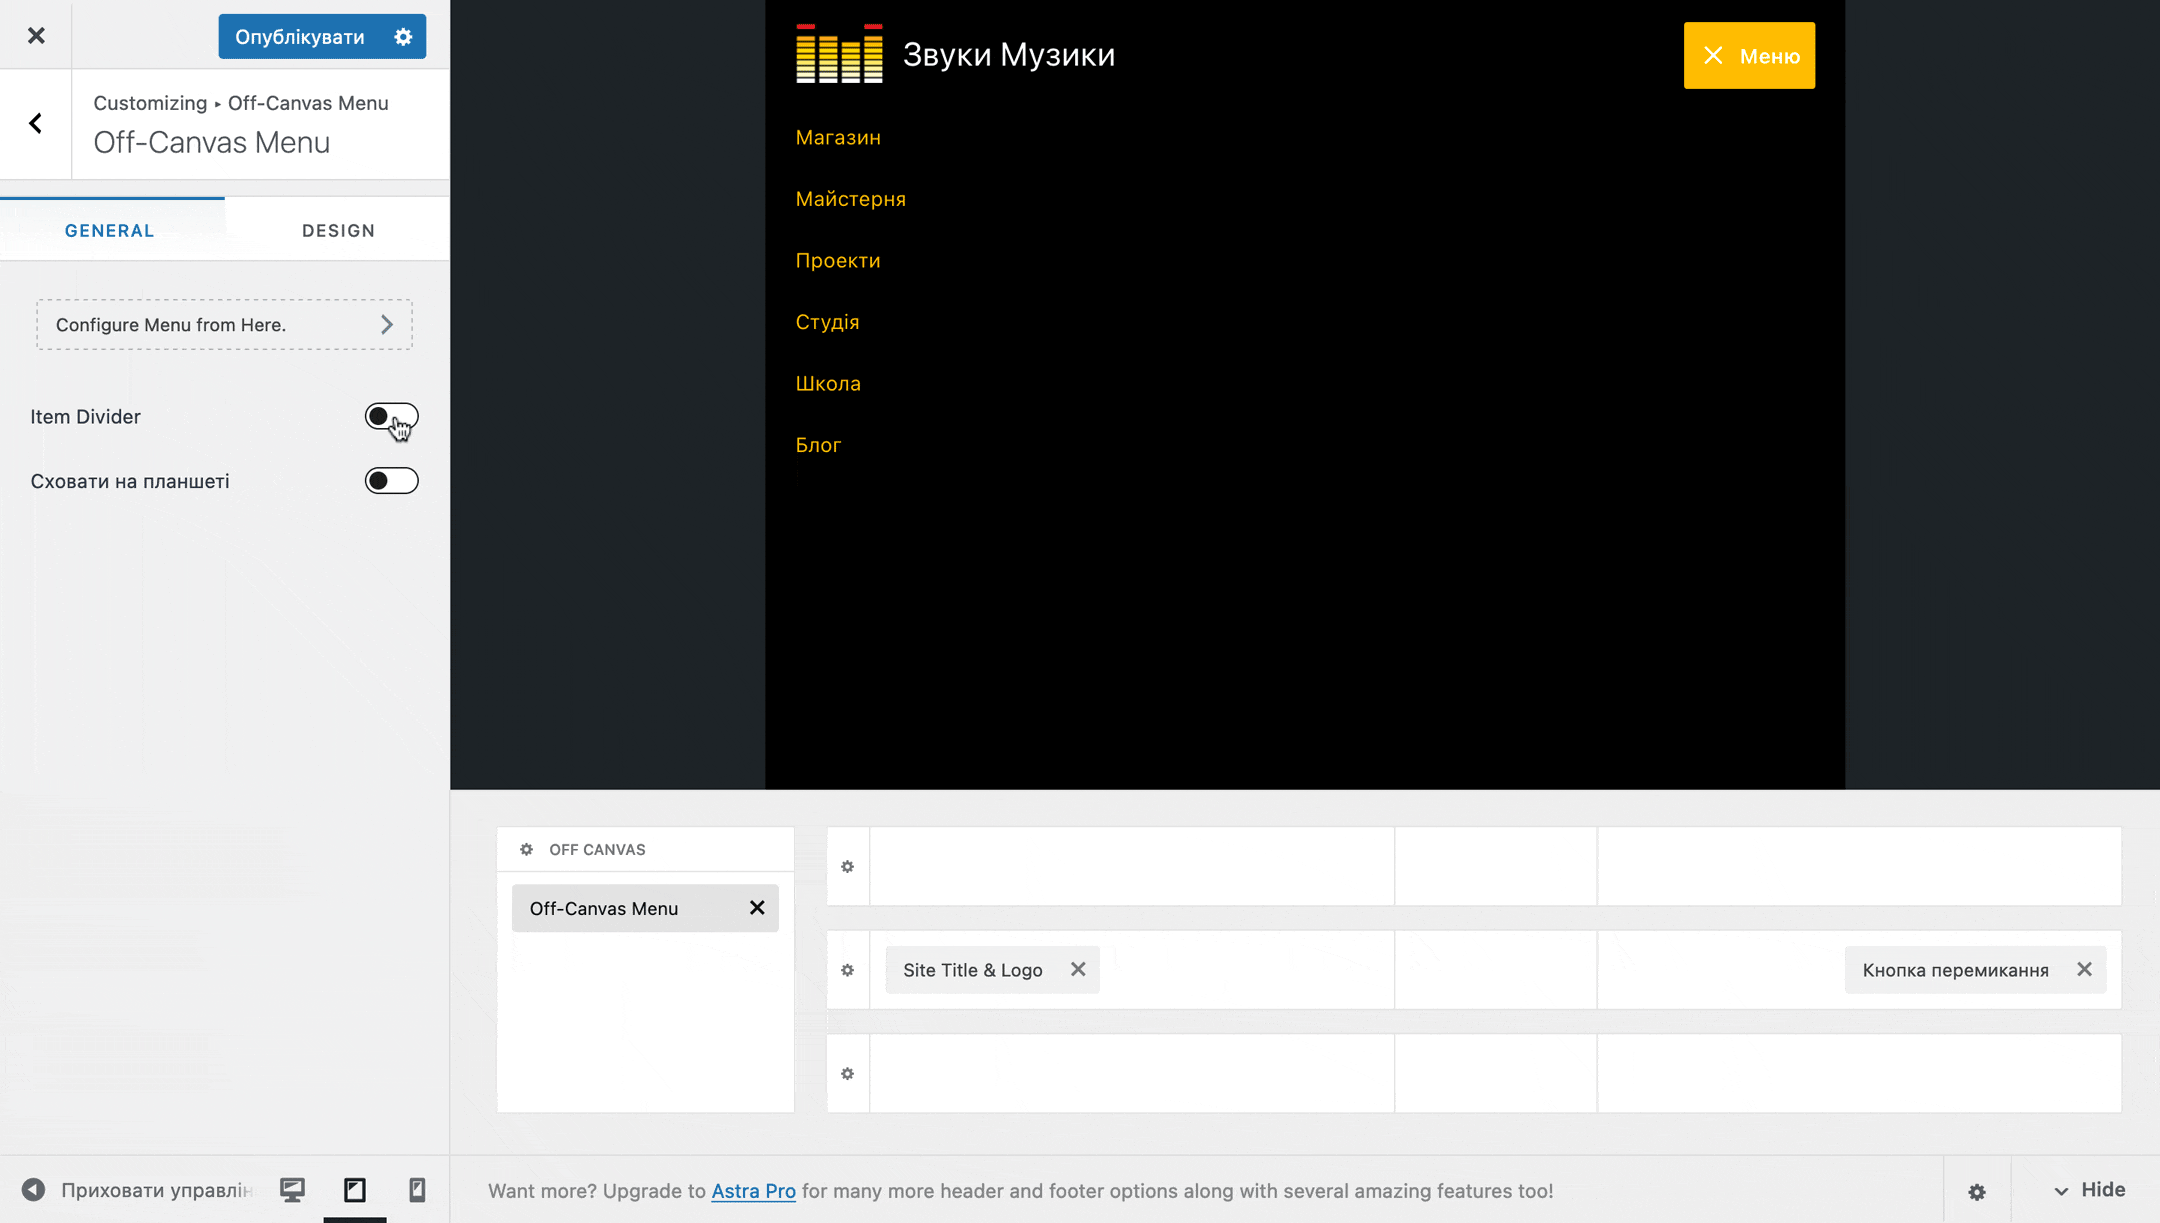The height and width of the screenshot is (1223, 2160).
Task: Switch preview to mobile device icon
Action: pyautogui.click(x=417, y=1190)
